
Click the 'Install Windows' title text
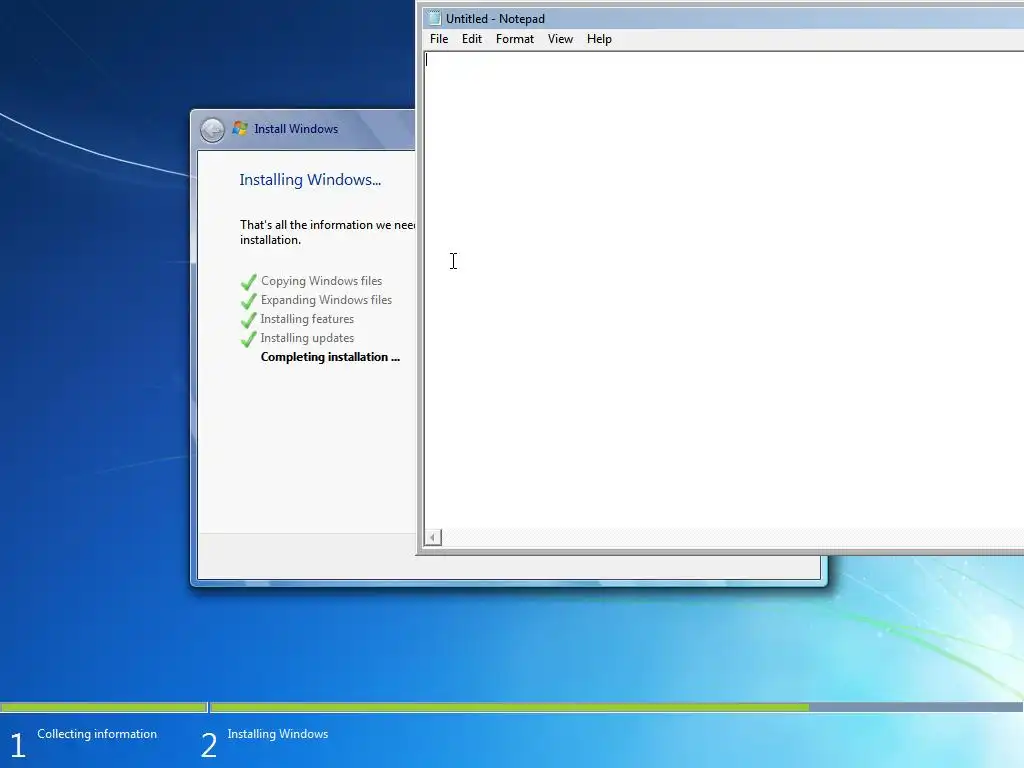coord(296,129)
